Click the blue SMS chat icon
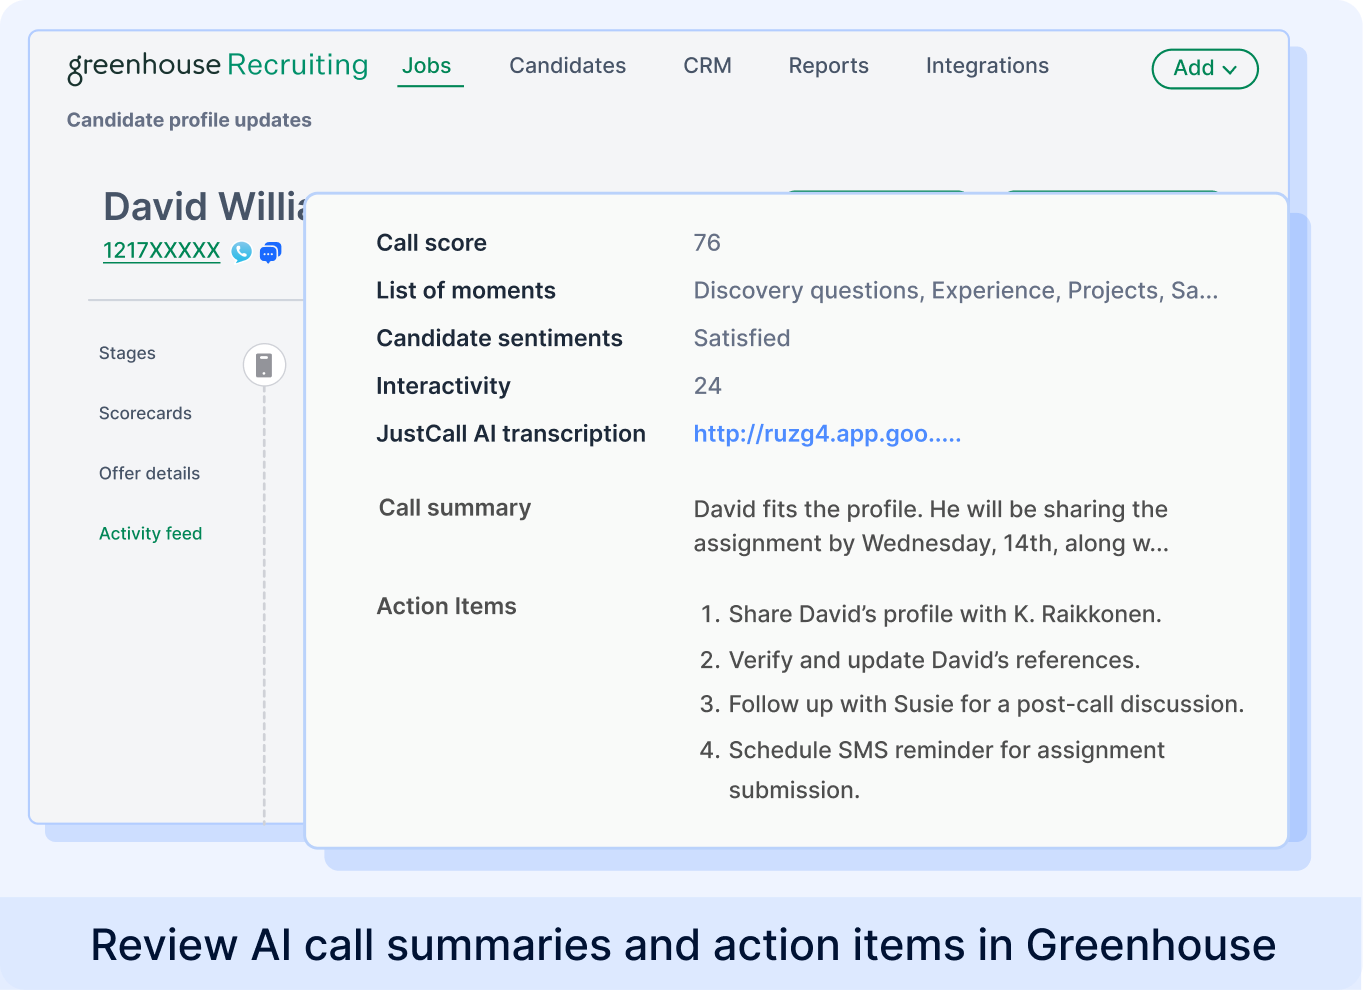Screen dimensions: 1363x990 pyautogui.click(x=270, y=253)
